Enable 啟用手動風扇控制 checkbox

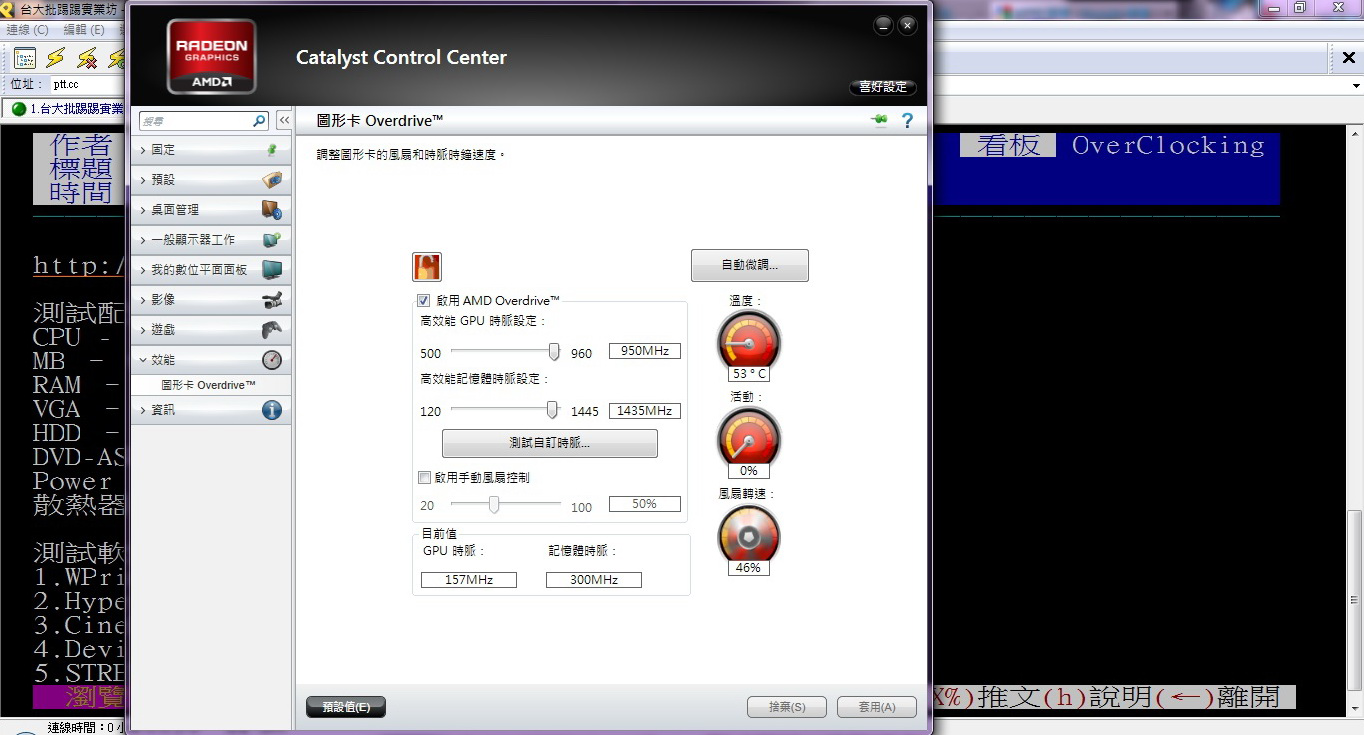(424, 478)
